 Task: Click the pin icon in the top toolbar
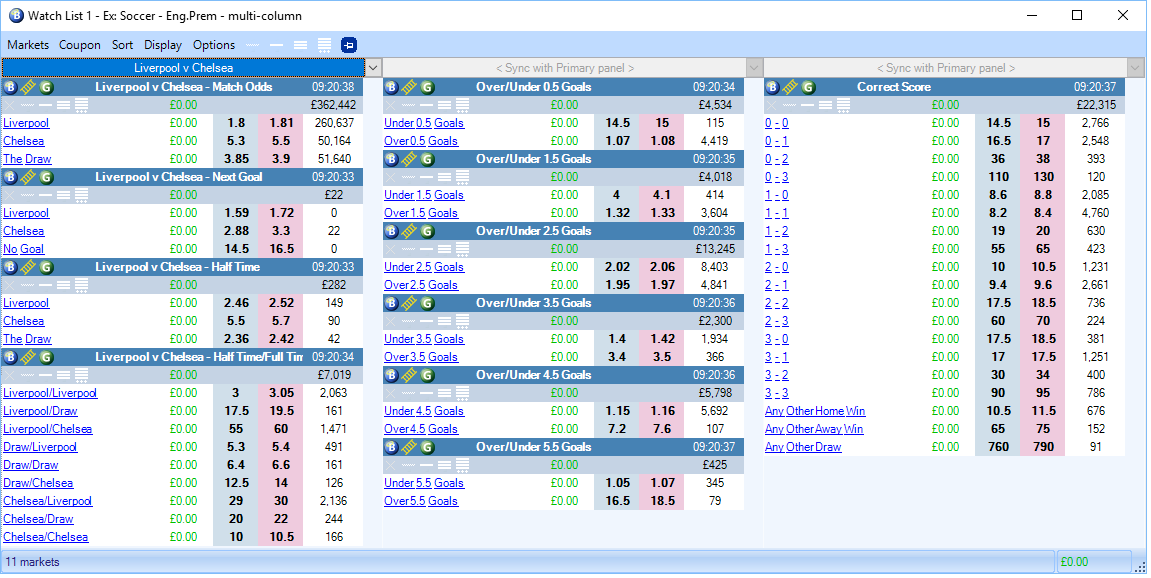pyautogui.click(x=348, y=45)
